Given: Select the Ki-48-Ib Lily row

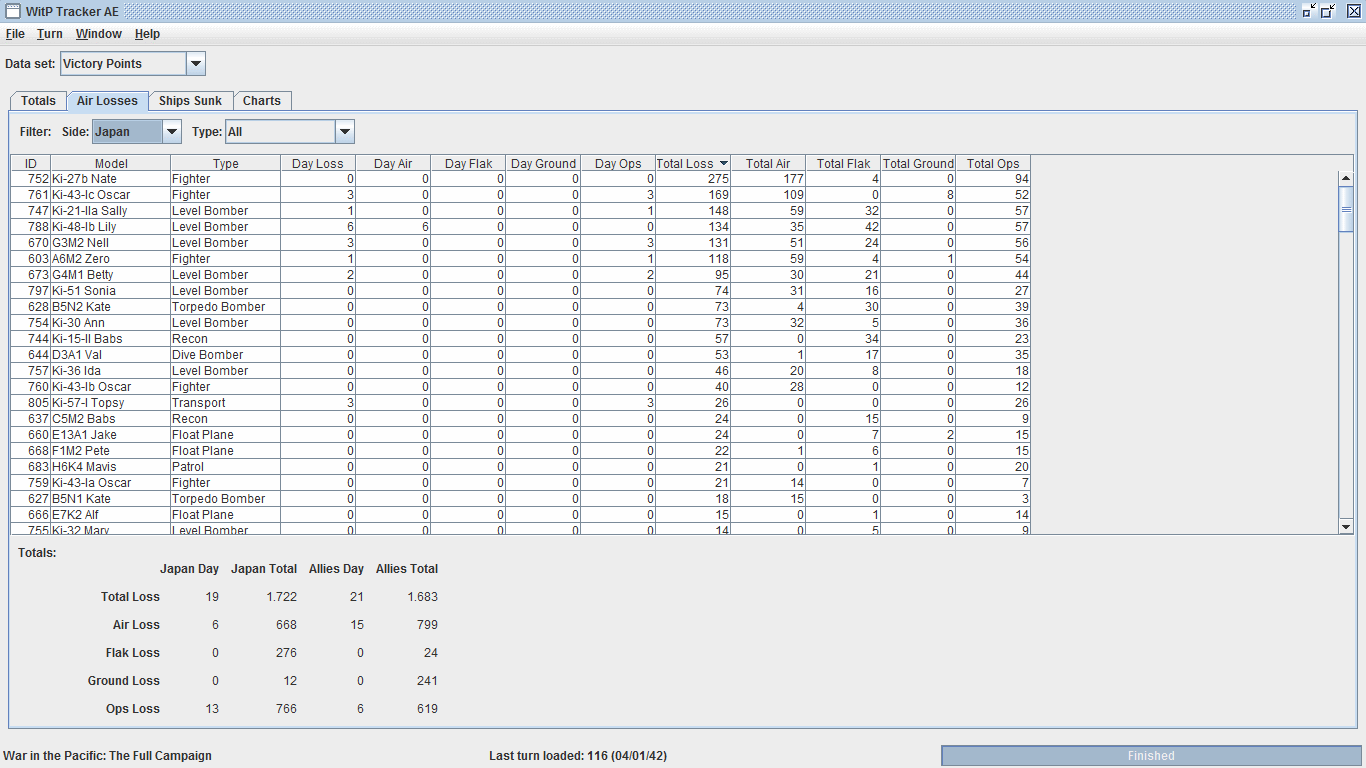Looking at the screenshot, I should [521, 227].
